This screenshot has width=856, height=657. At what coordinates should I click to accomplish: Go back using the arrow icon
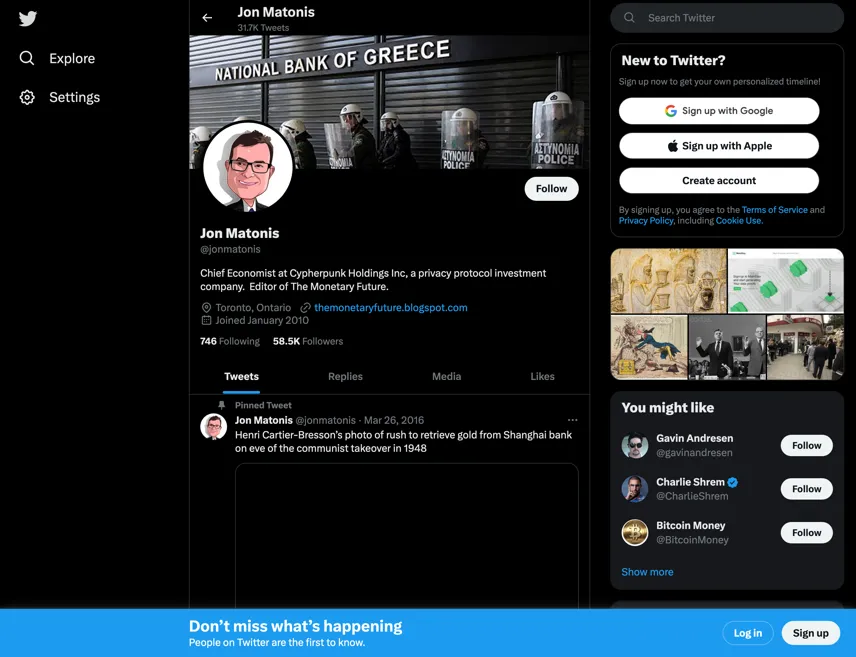point(207,18)
